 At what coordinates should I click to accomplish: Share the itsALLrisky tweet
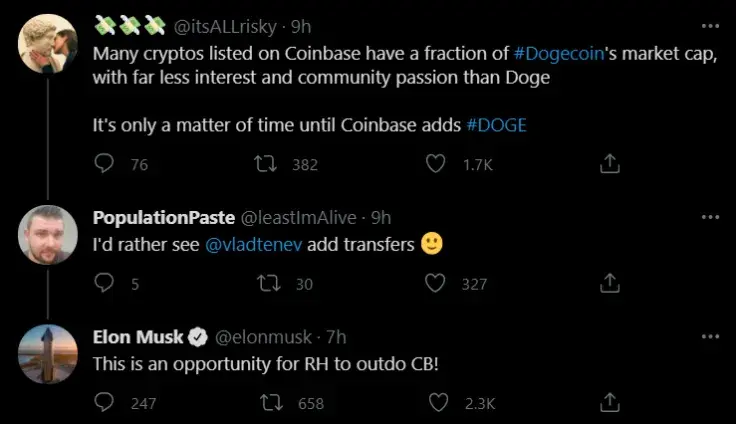pyautogui.click(x=608, y=164)
